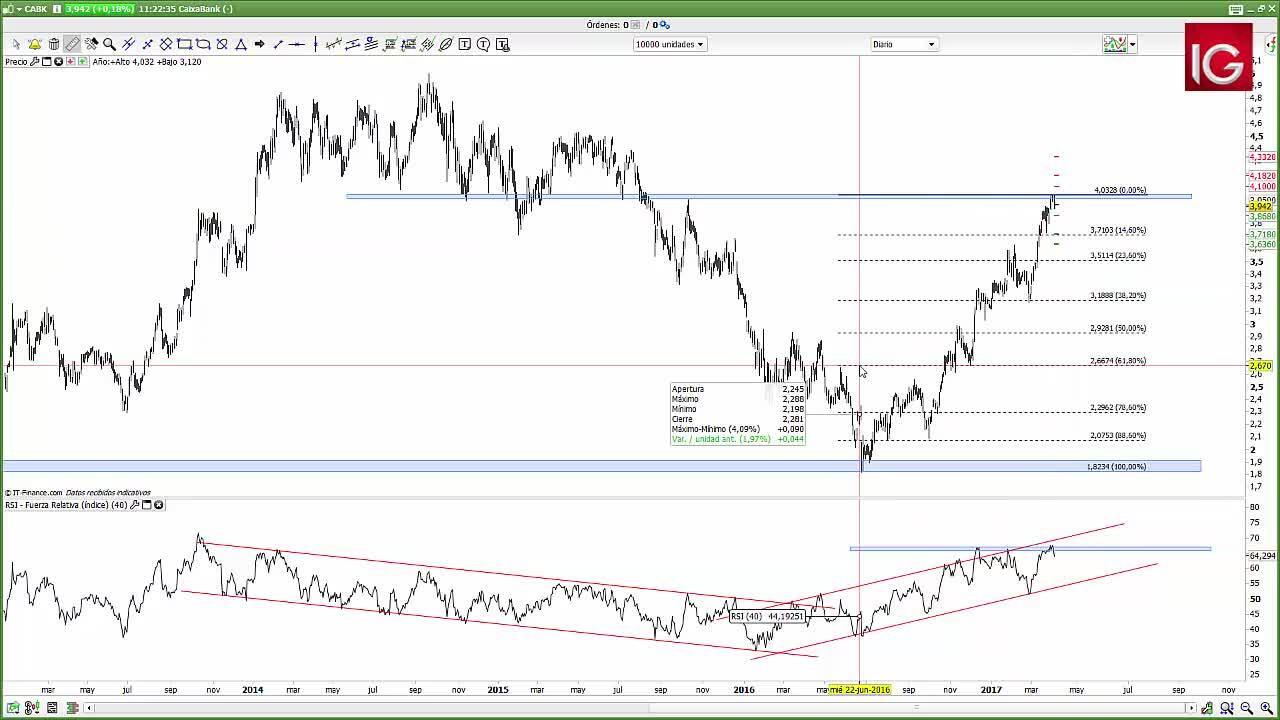Click the horizontal time scrollbar

pyautogui.click(x=640, y=708)
